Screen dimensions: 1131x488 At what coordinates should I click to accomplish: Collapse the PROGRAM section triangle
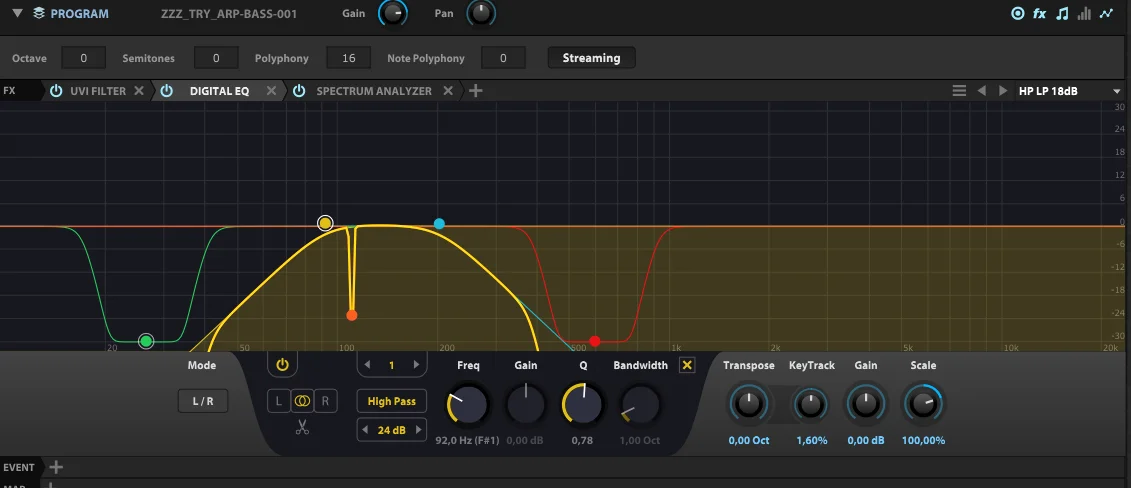point(17,13)
